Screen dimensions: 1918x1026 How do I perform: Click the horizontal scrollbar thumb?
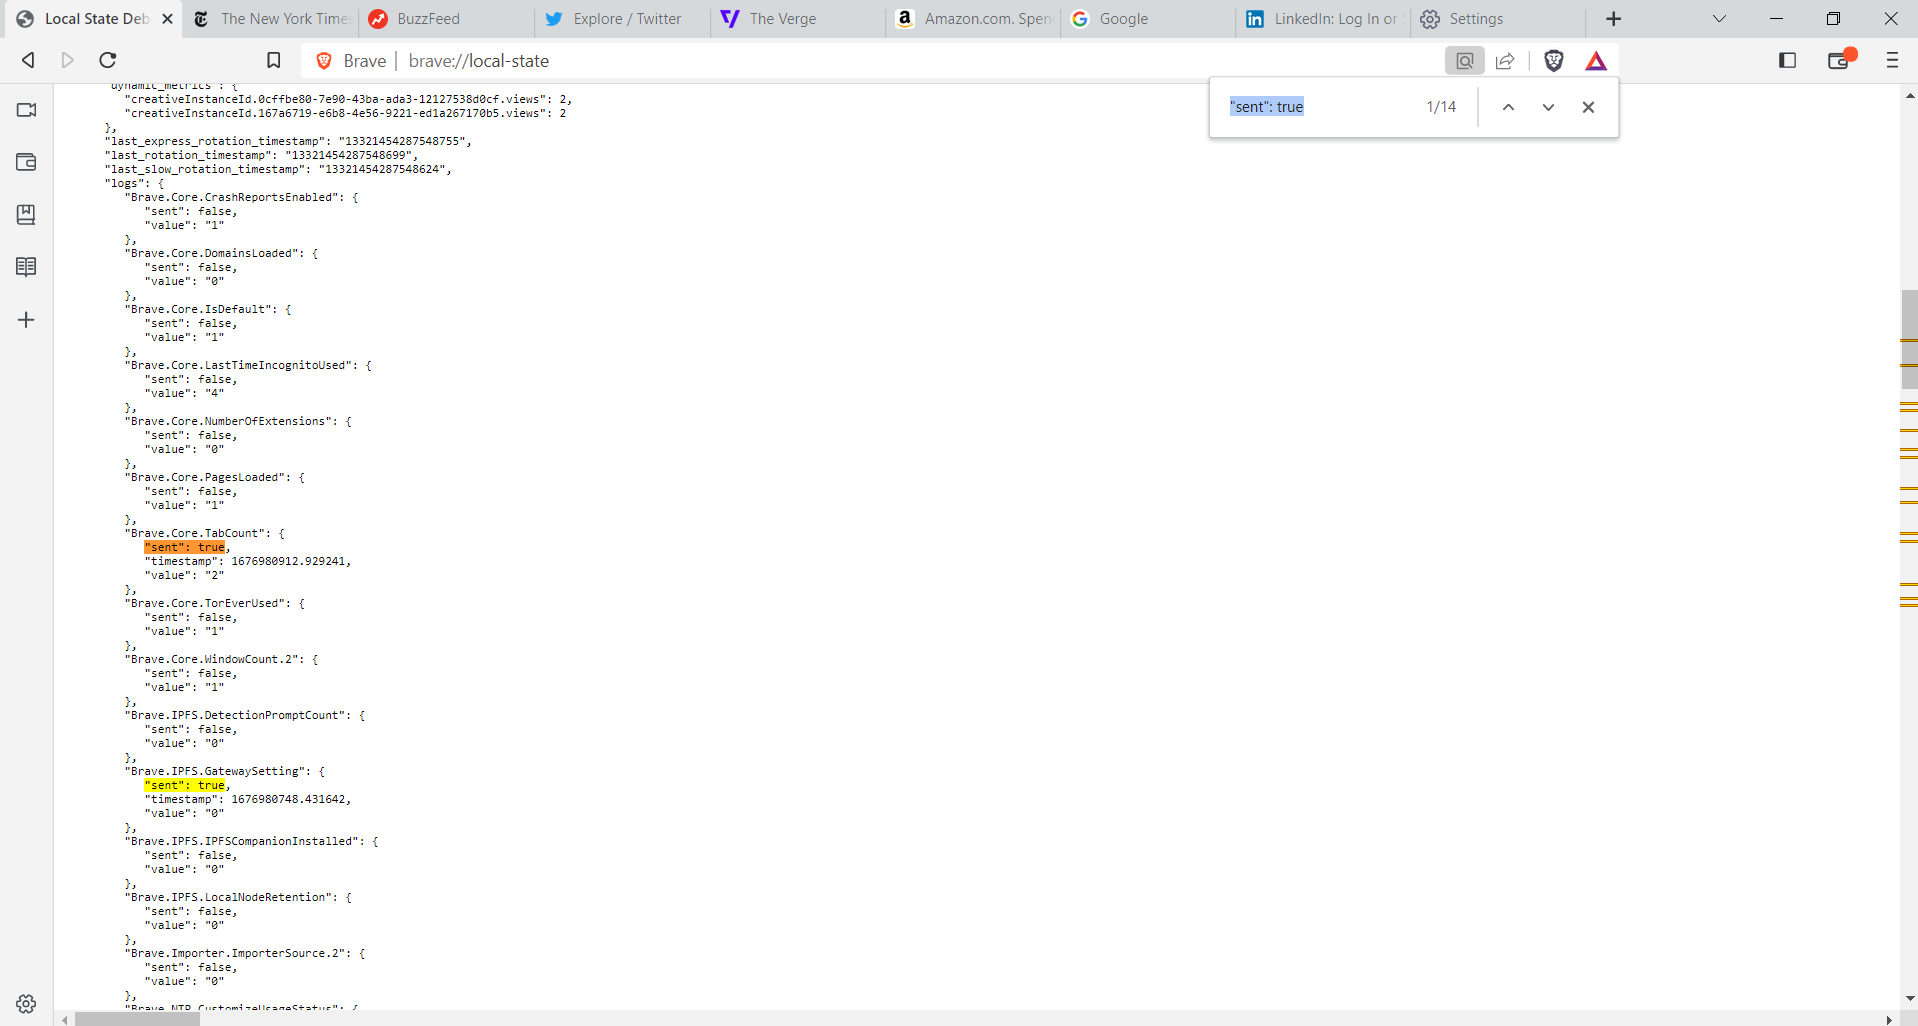pyautogui.click(x=137, y=1019)
